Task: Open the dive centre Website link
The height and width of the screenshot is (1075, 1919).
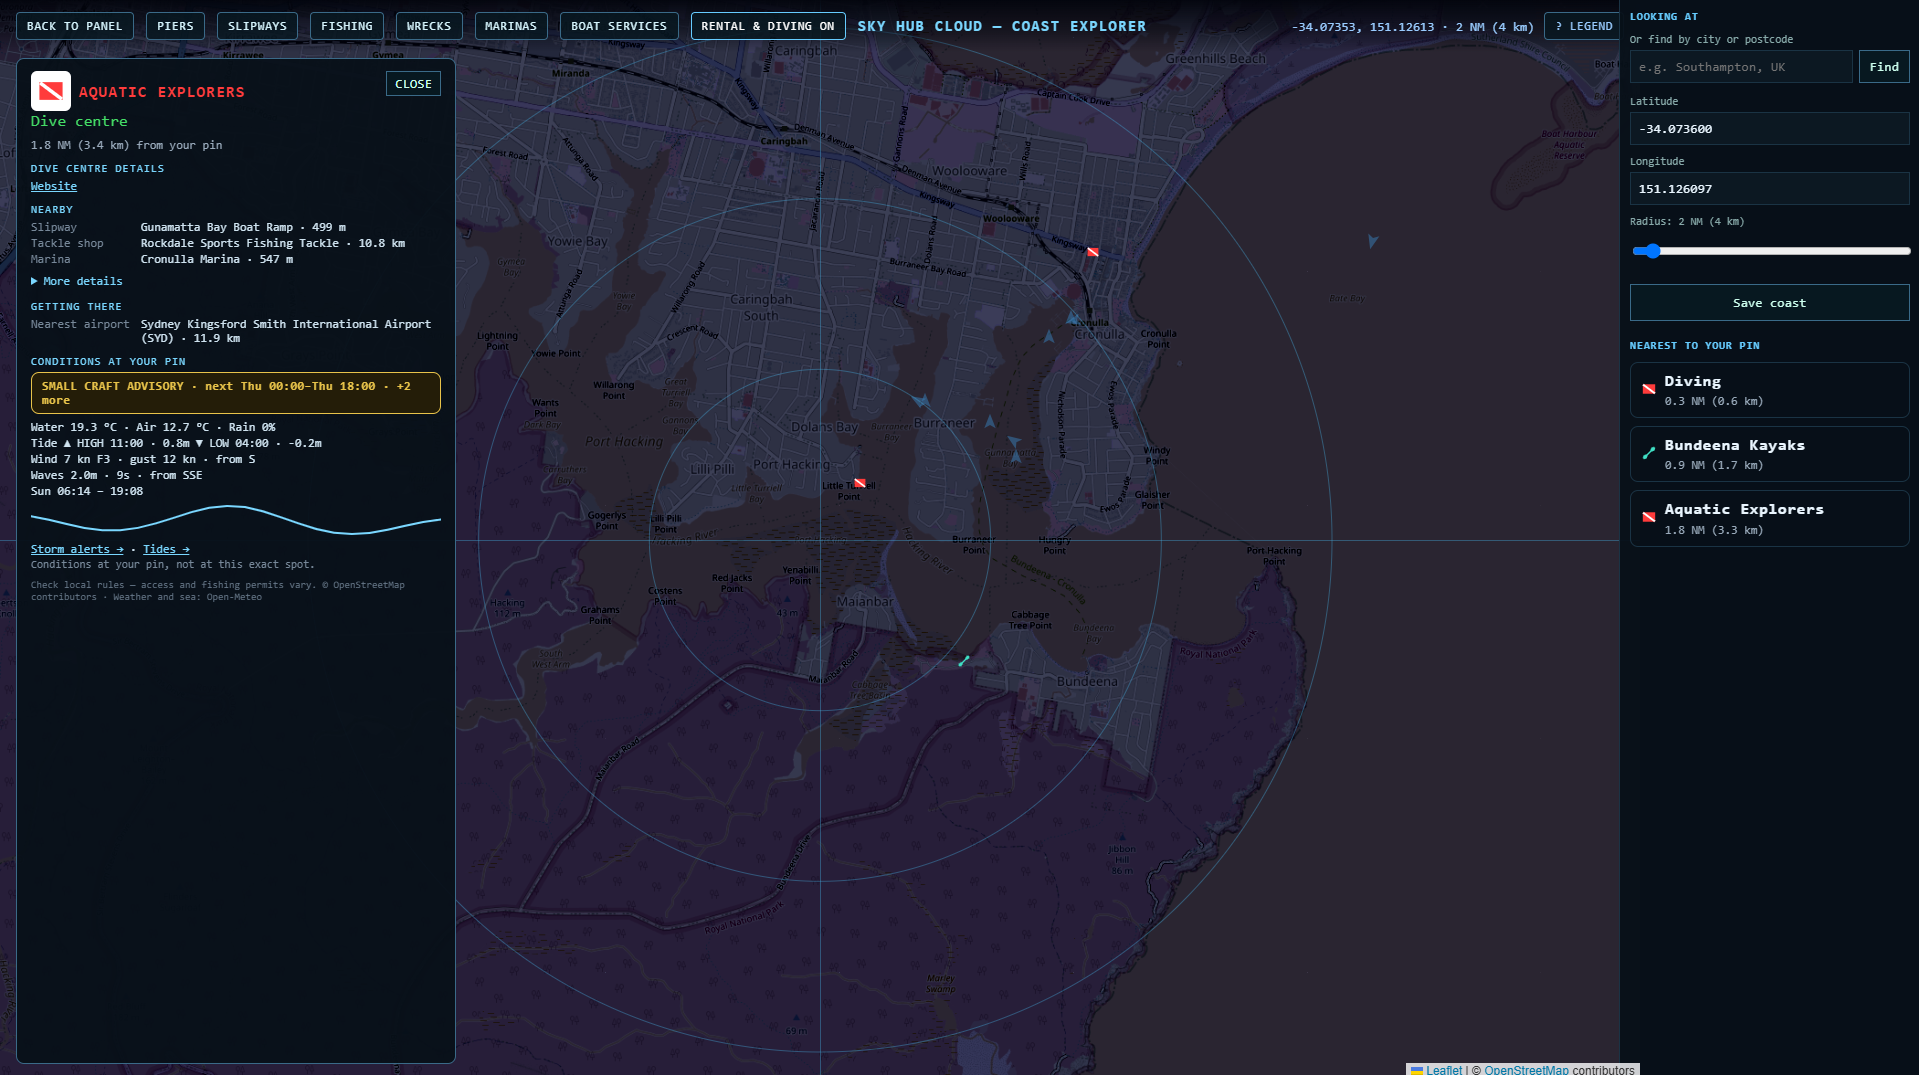Action: click(x=54, y=187)
